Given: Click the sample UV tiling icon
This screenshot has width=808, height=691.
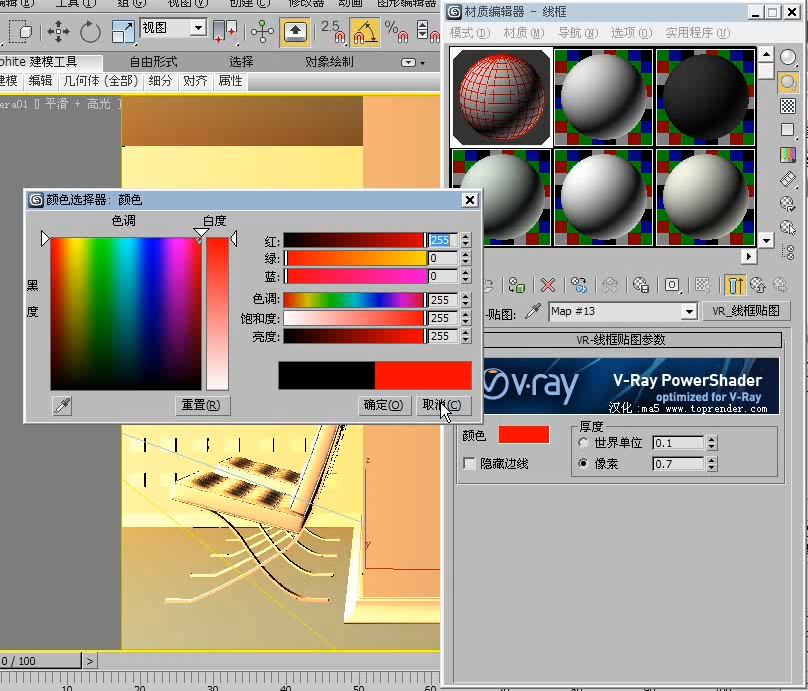Looking at the screenshot, I should coord(787,130).
